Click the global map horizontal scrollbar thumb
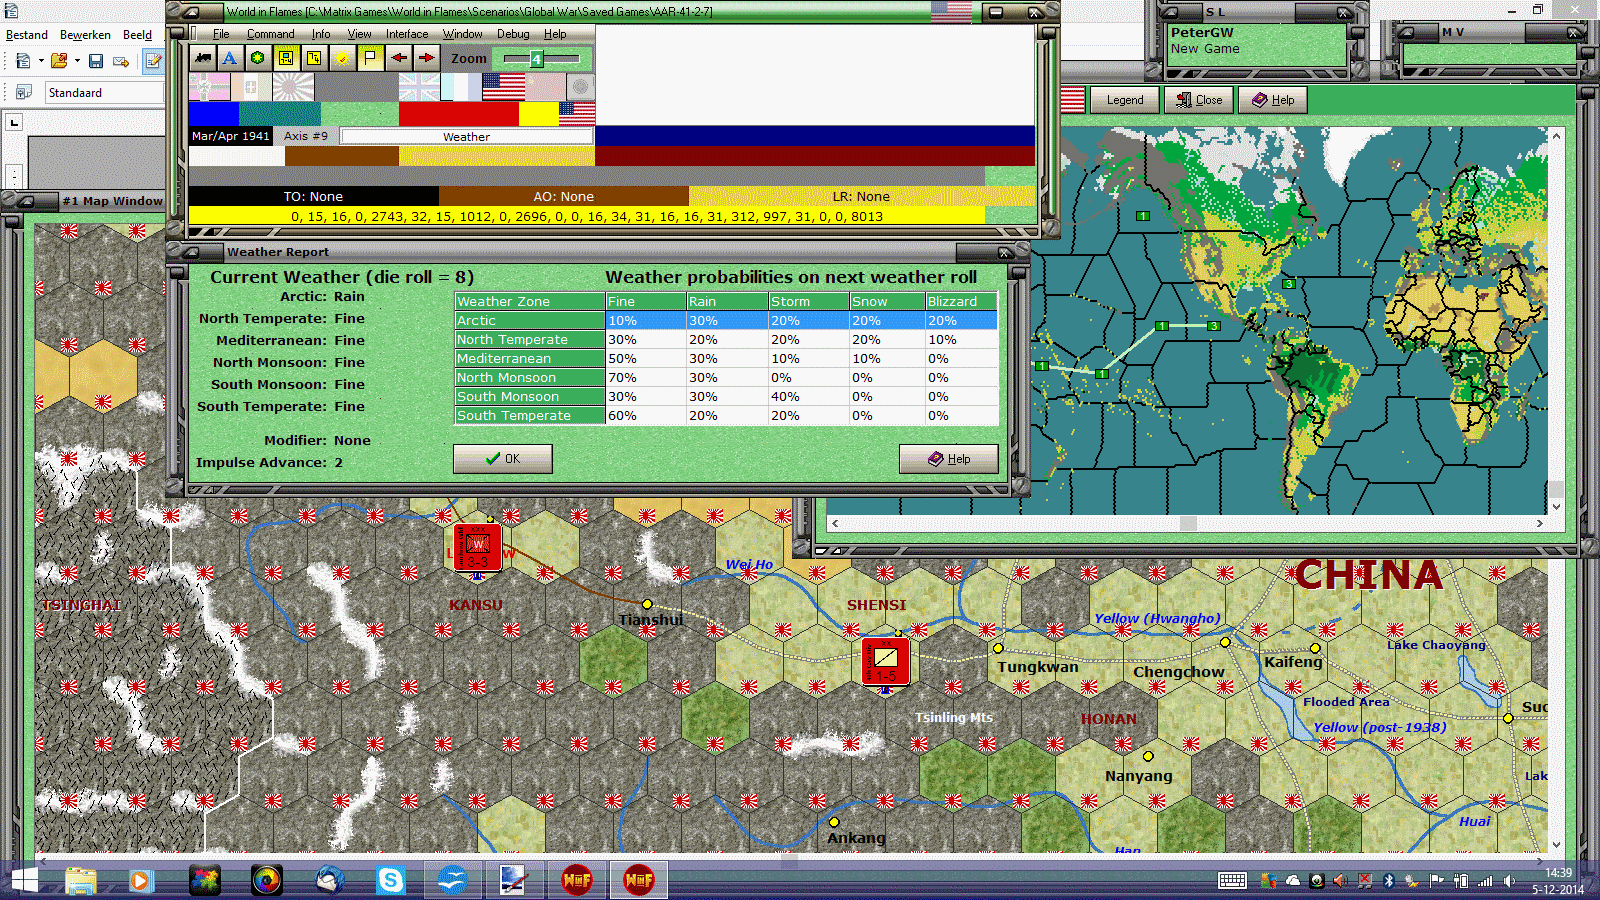The height and width of the screenshot is (900, 1600). 1188,523
